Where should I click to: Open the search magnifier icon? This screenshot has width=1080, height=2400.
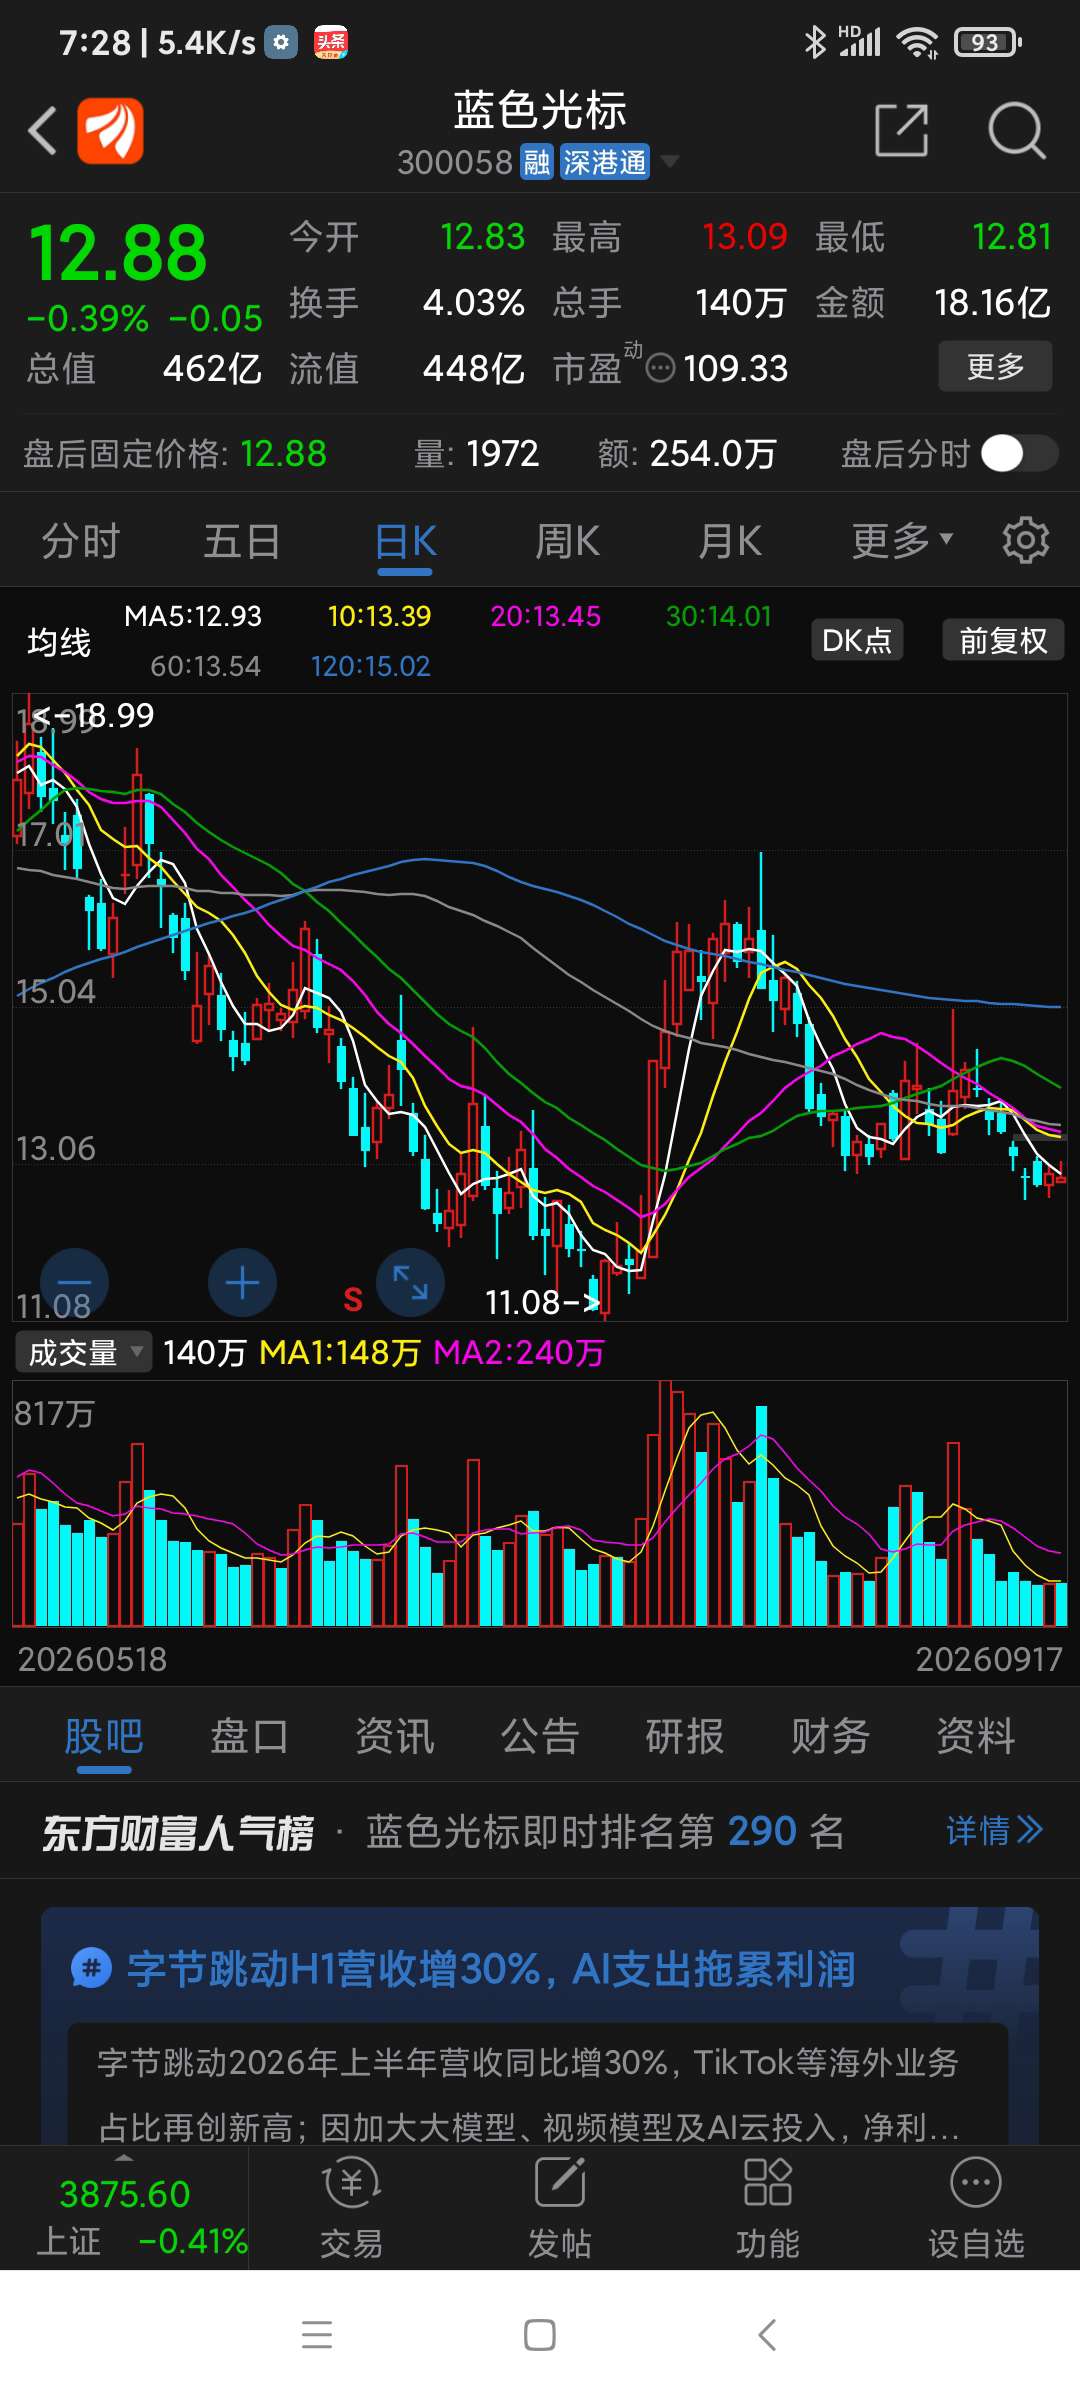point(1016,130)
